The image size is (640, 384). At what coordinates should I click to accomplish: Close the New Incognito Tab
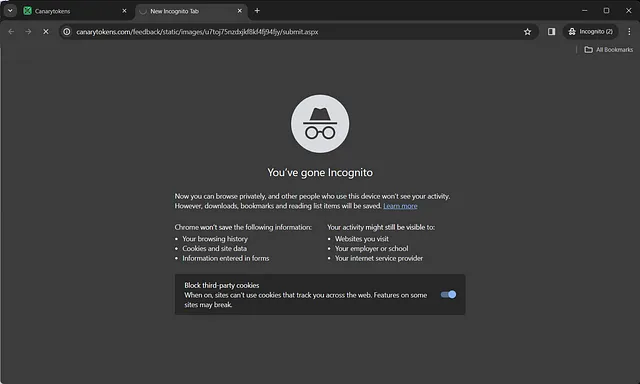[x=240, y=11]
